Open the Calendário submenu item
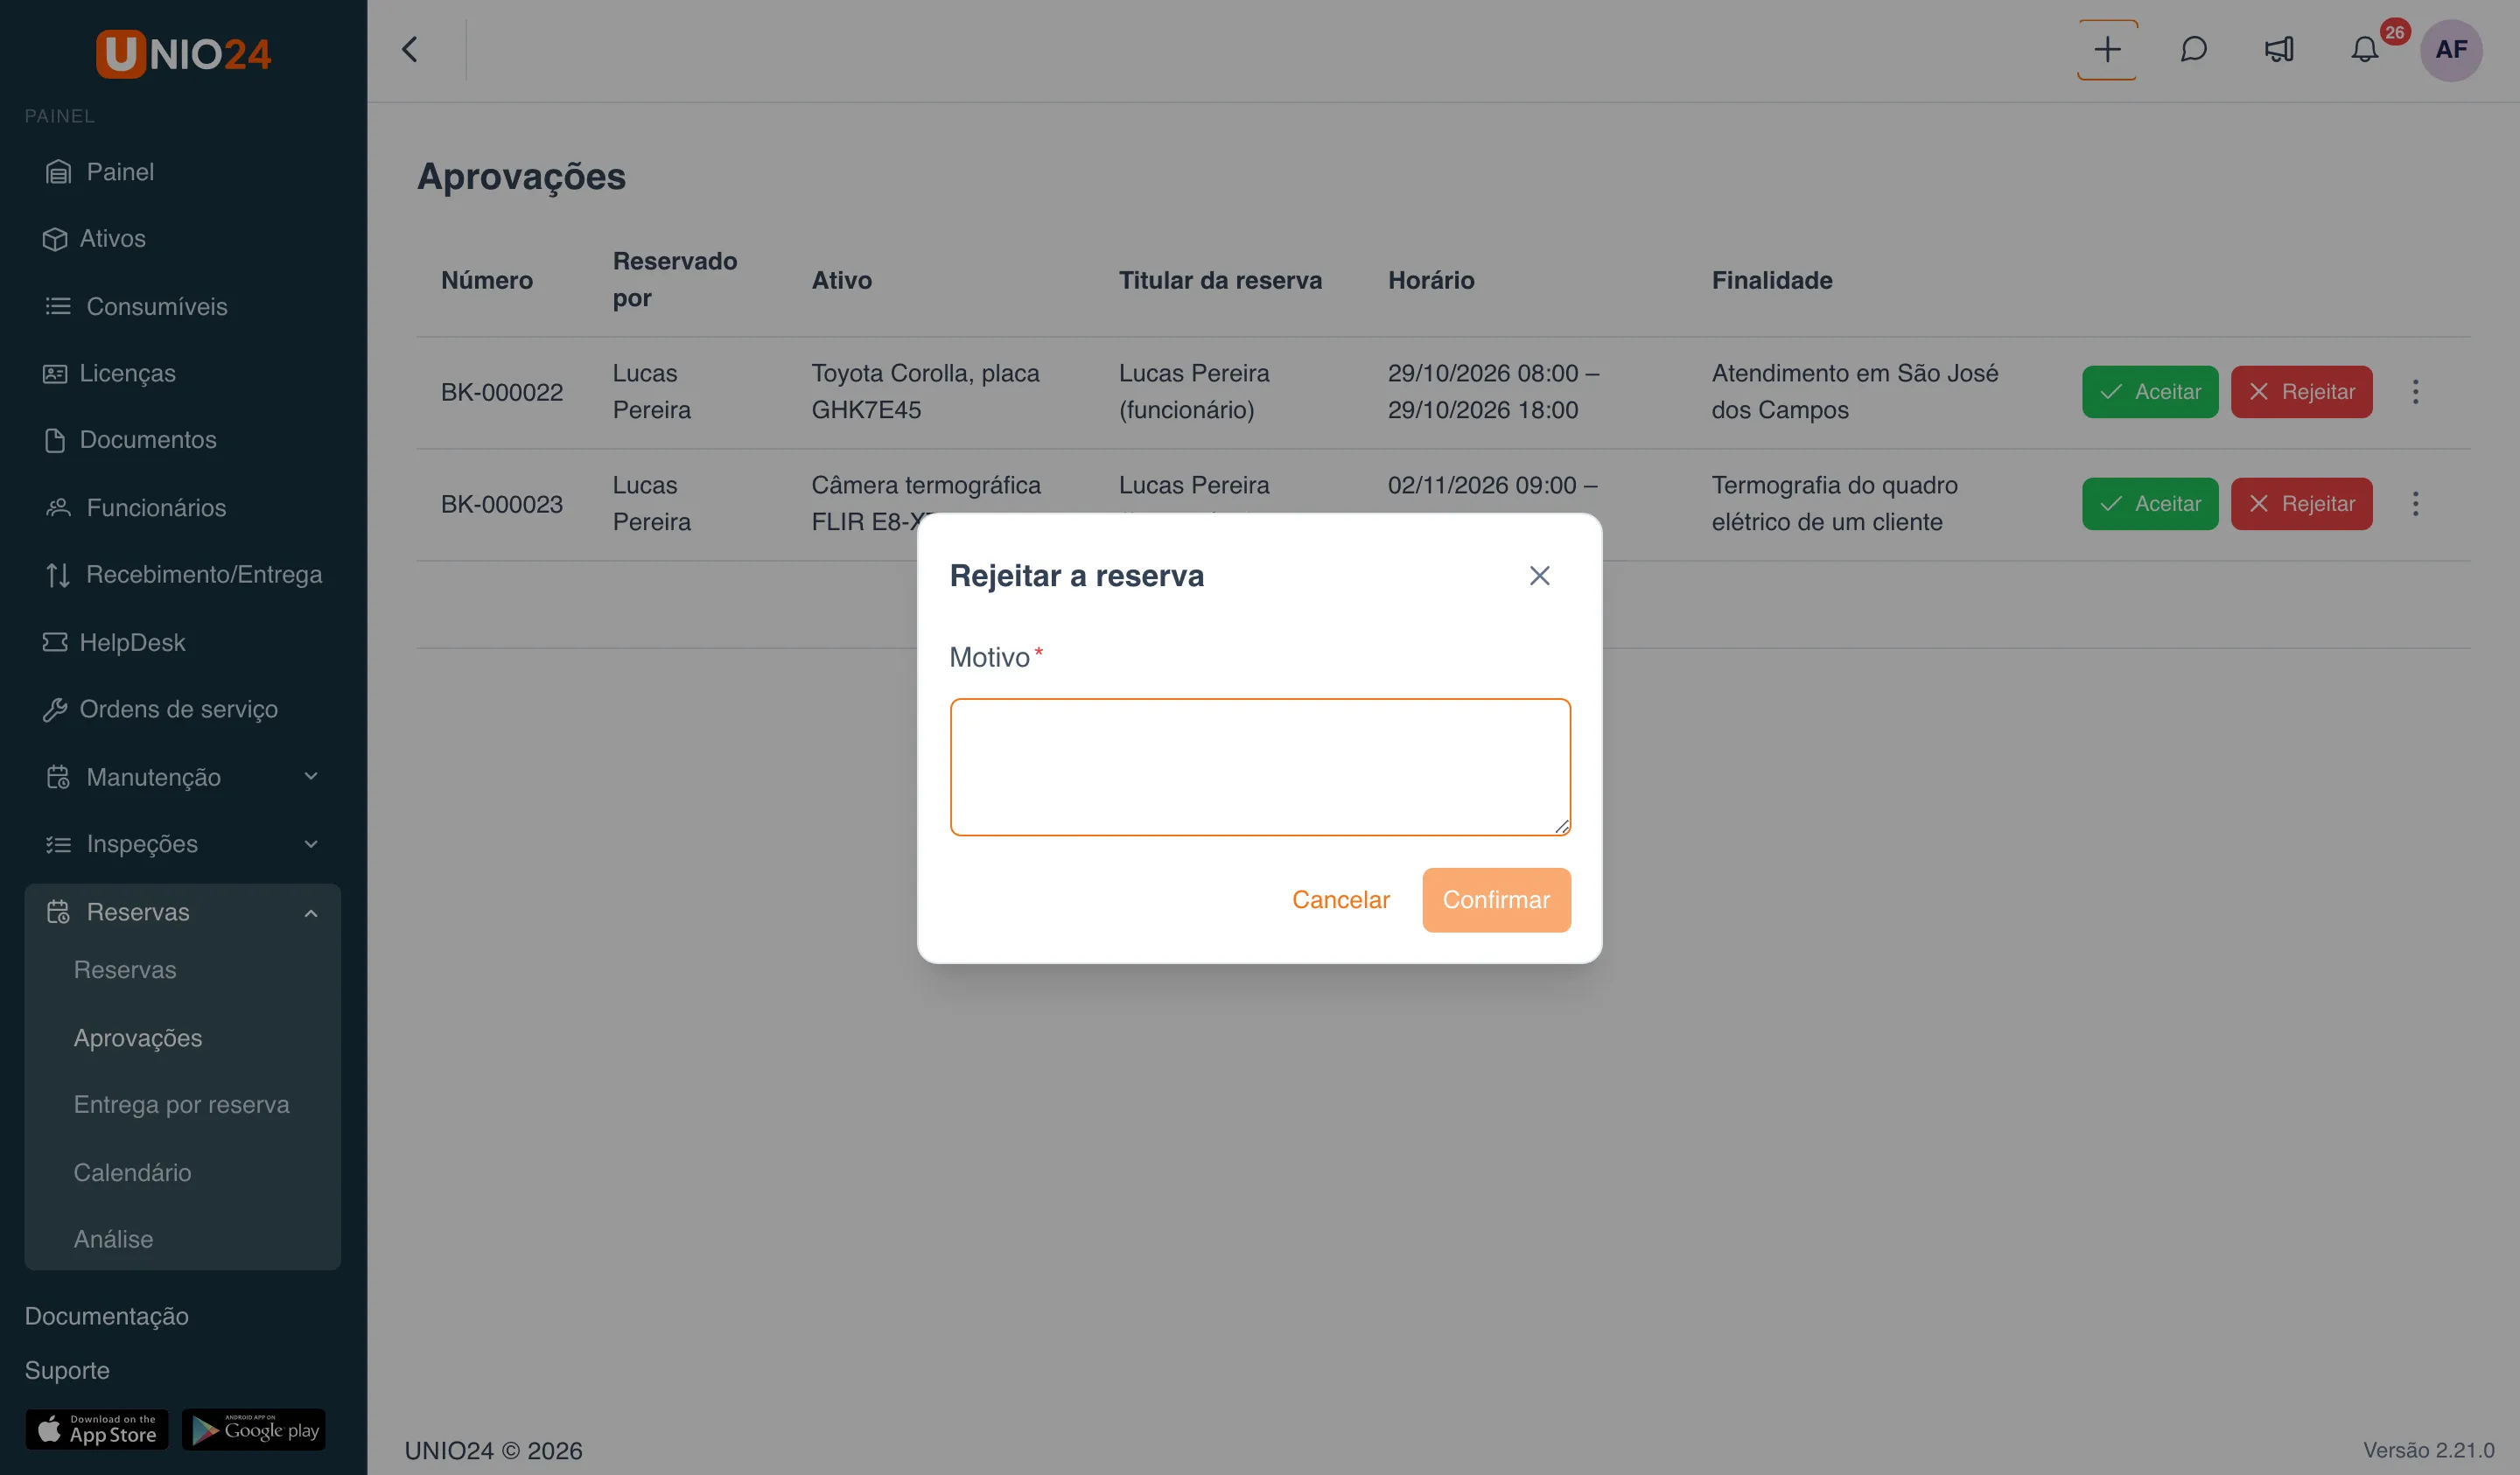Screen dimensions: 2520x1475 point(132,1172)
